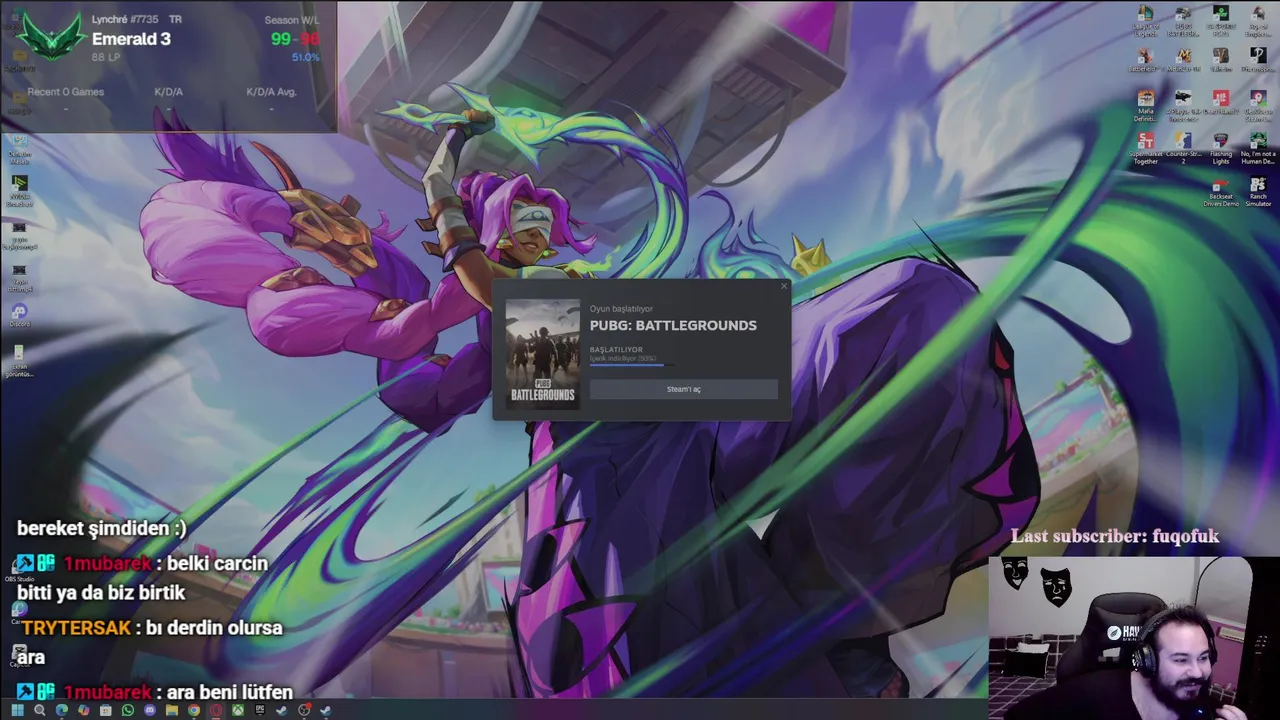Open Copilot from the taskbar
This screenshot has height=720, width=1280.
[84, 710]
